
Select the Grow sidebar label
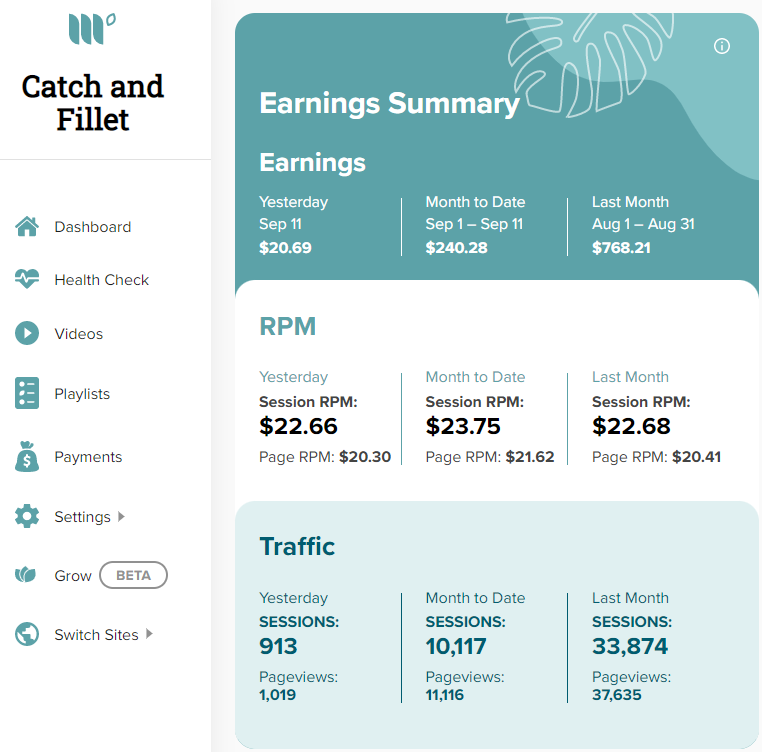pyautogui.click(x=73, y=576)
